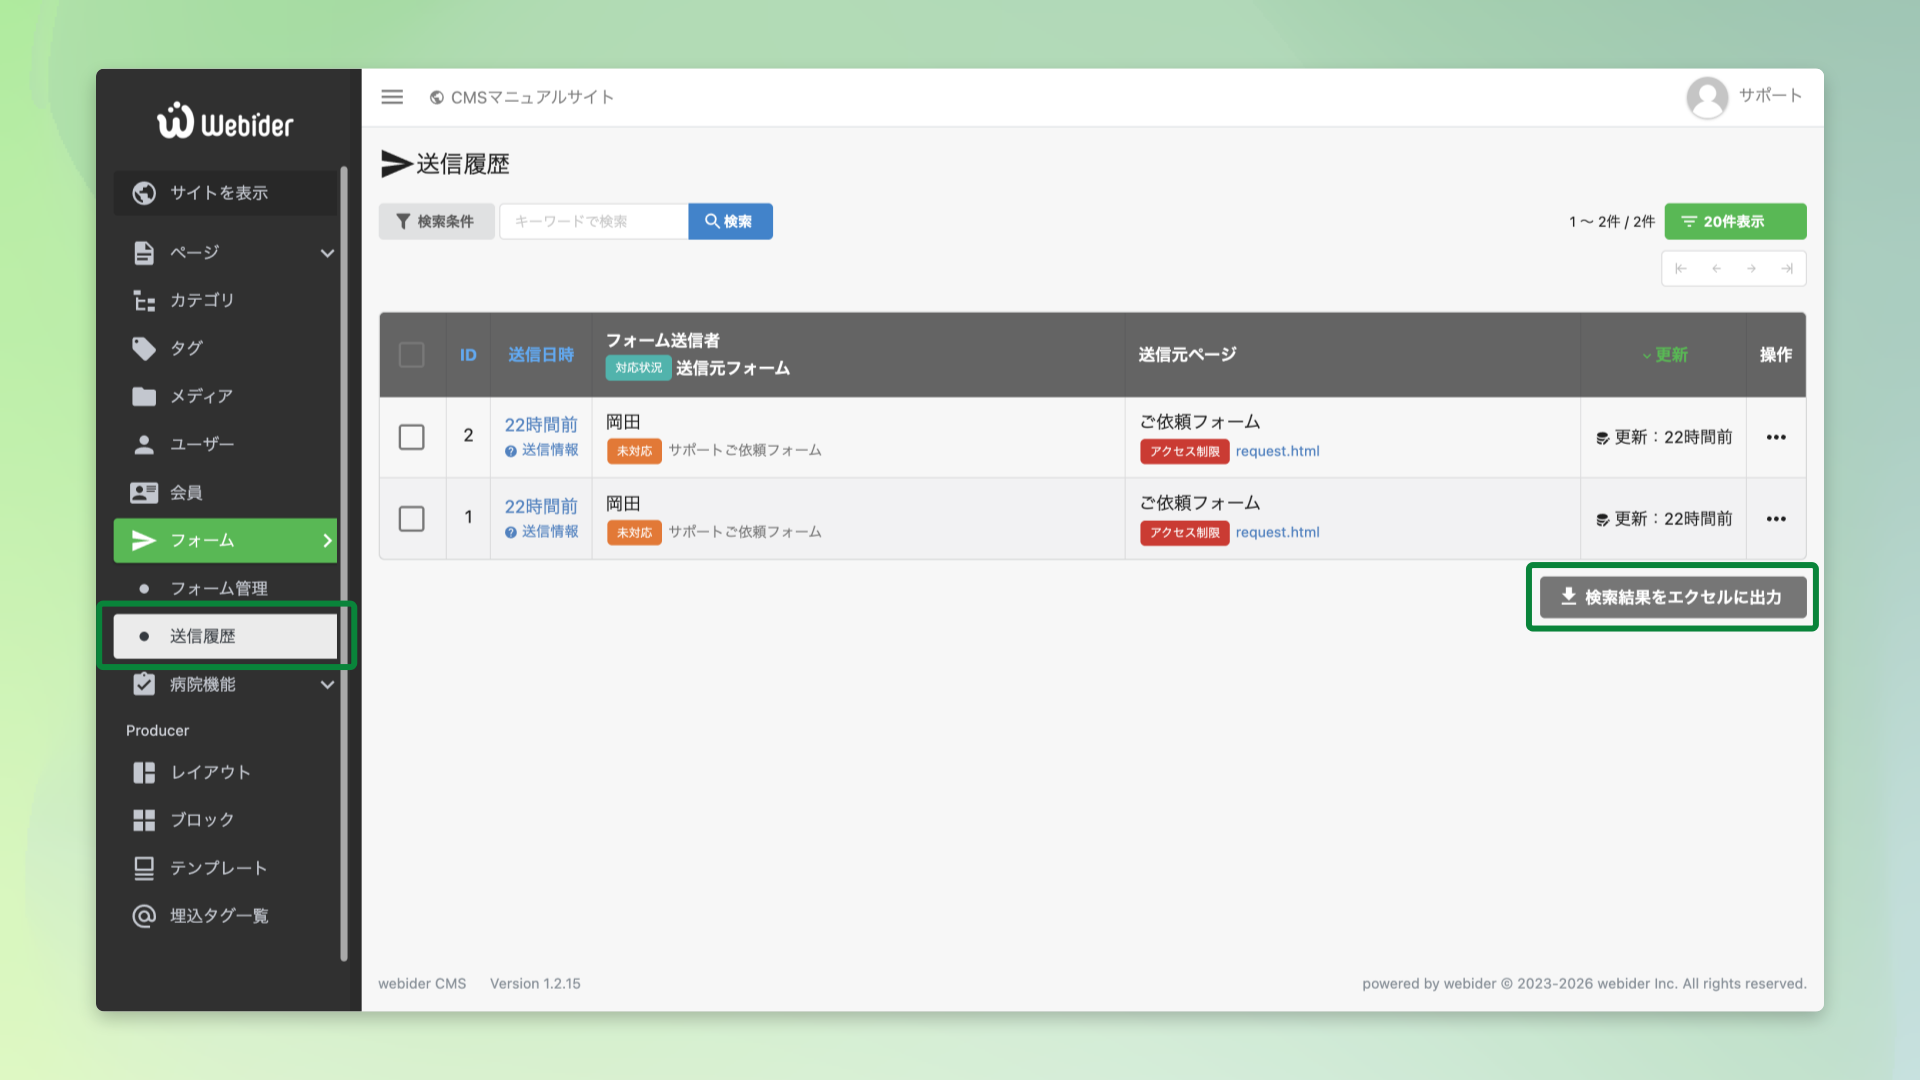Click CMSマニュアルサイト site name
The image size is (1920, 1080).
[532, 97]
